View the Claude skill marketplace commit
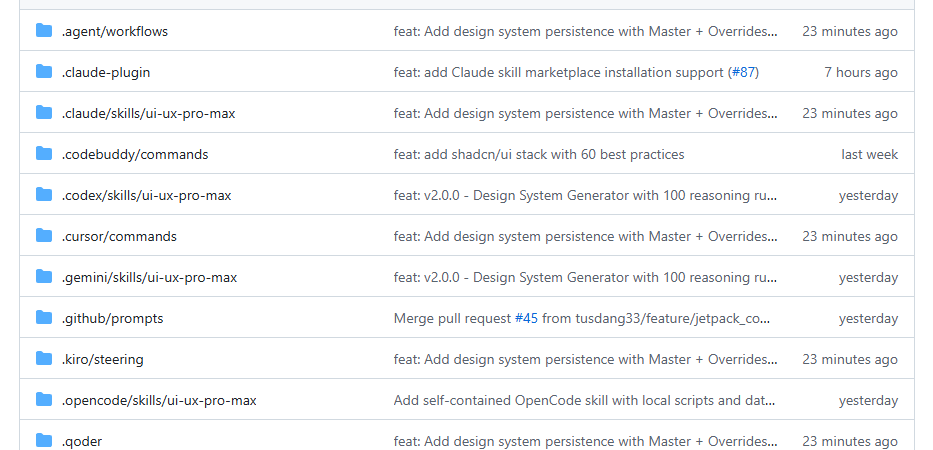This screenshot has height=450, width=933. click(558, 72)
